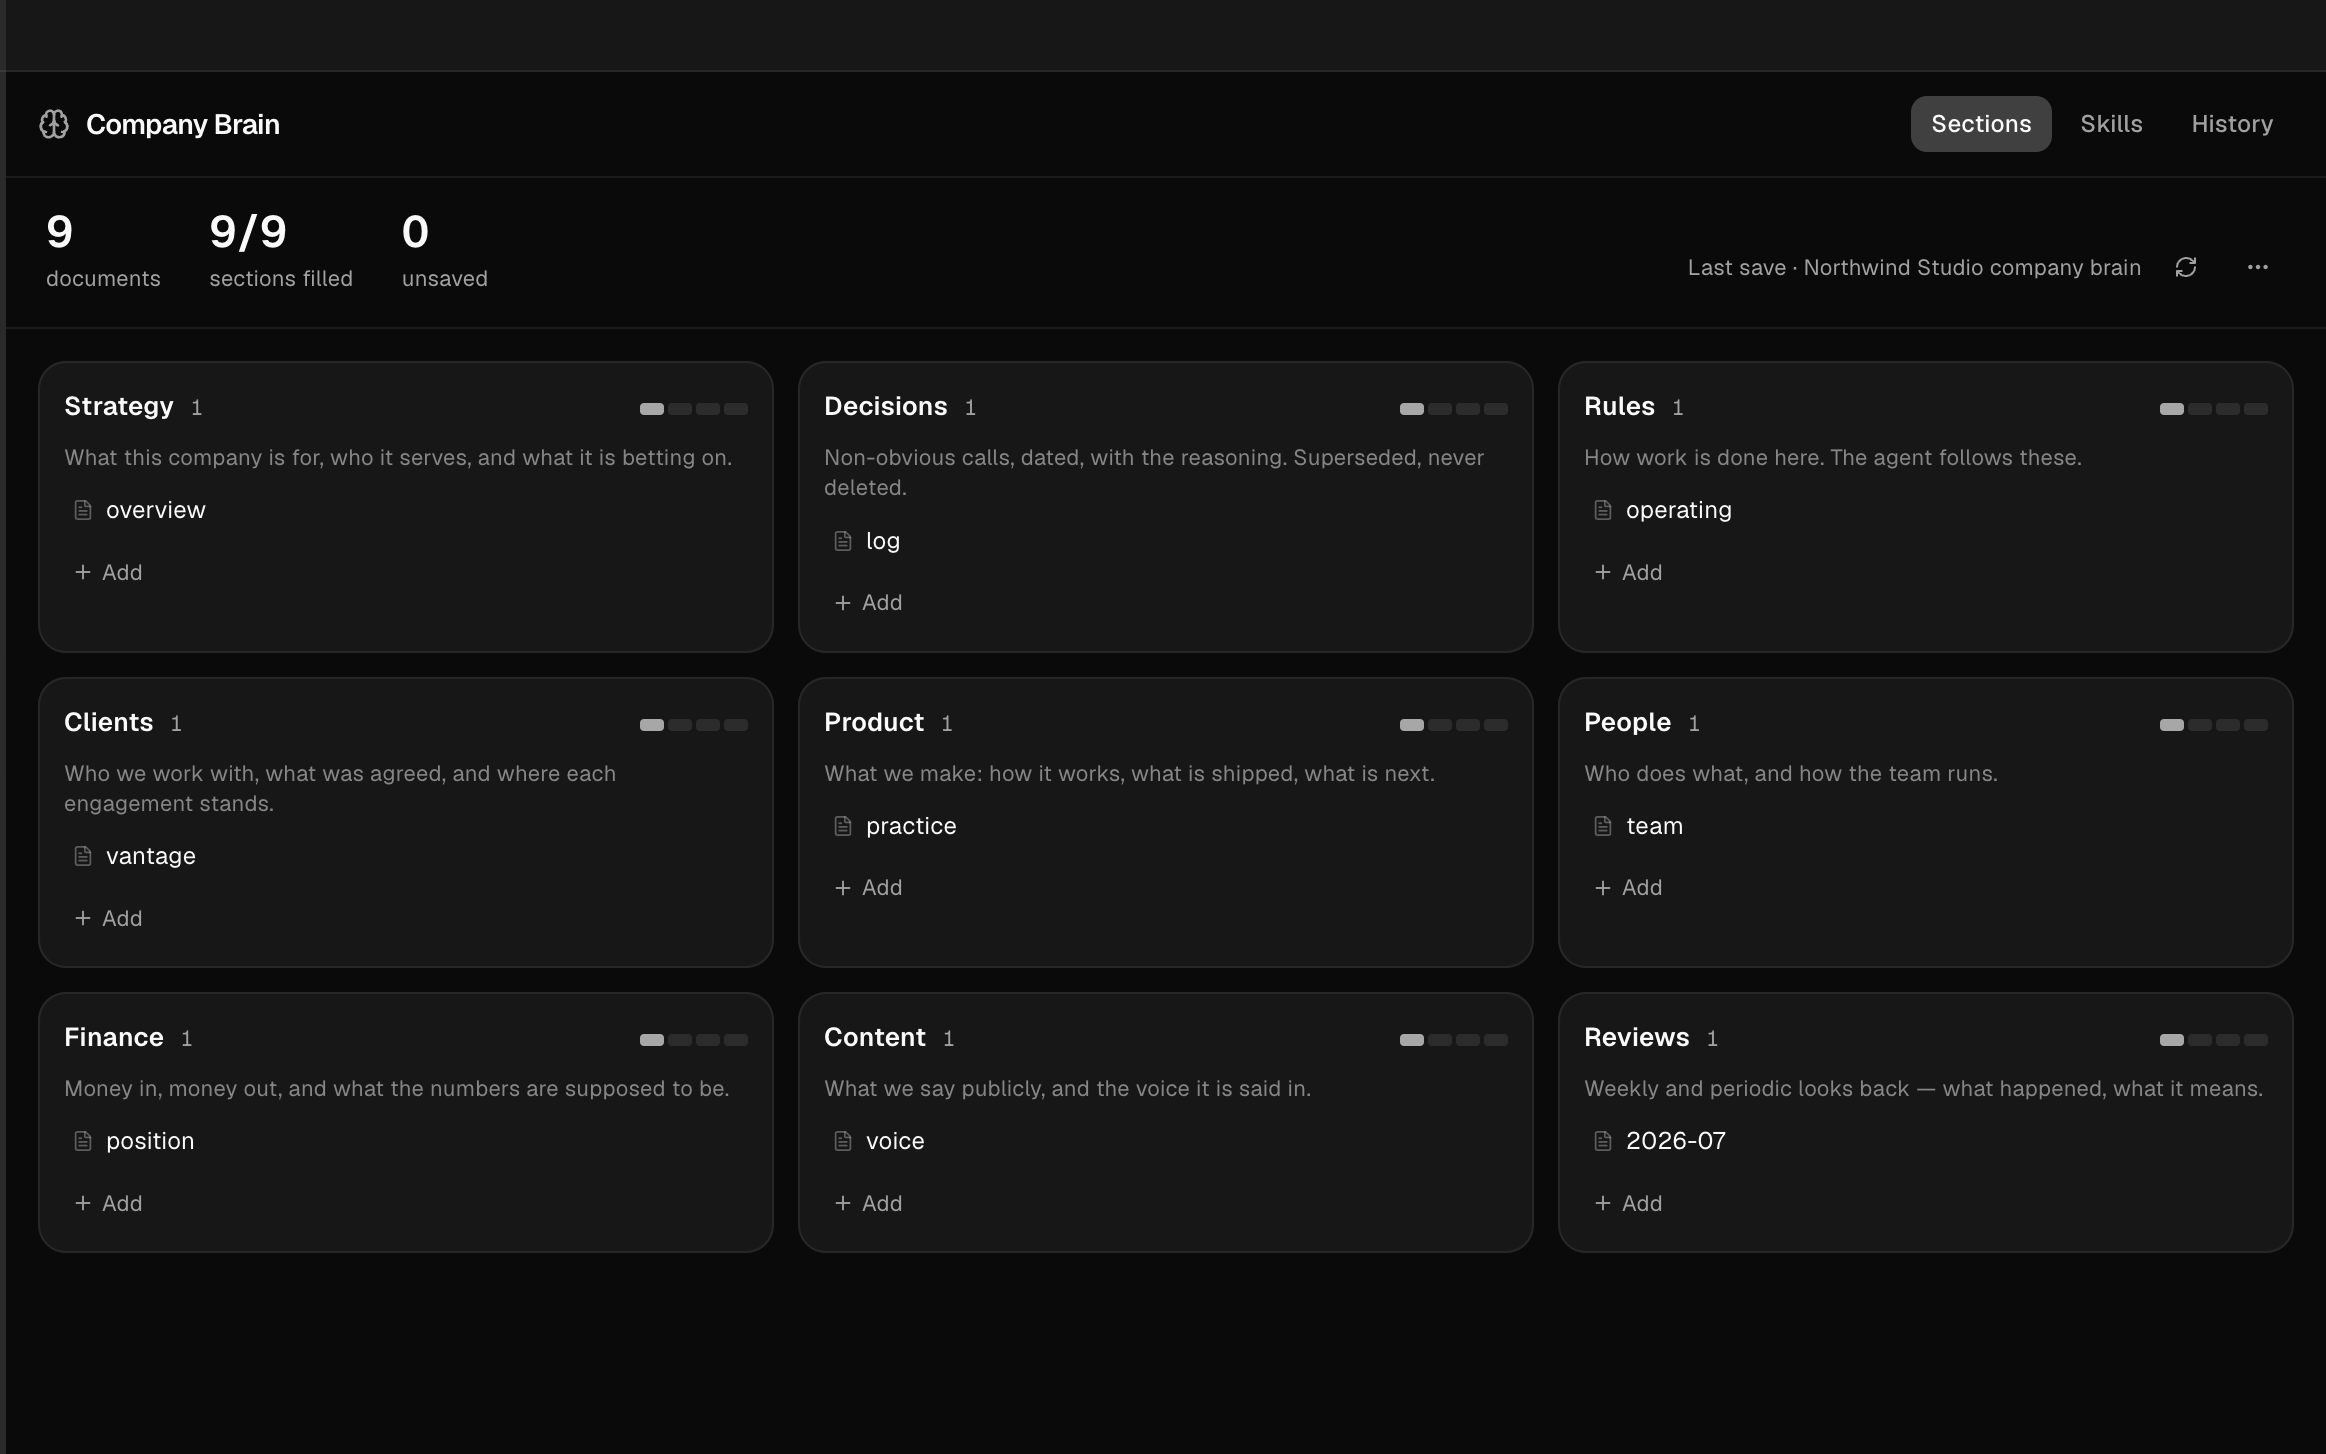This screenshot has height=1454, width=2326.
Task: Switch to the Skills tab
Action: tap(2111, 124)
